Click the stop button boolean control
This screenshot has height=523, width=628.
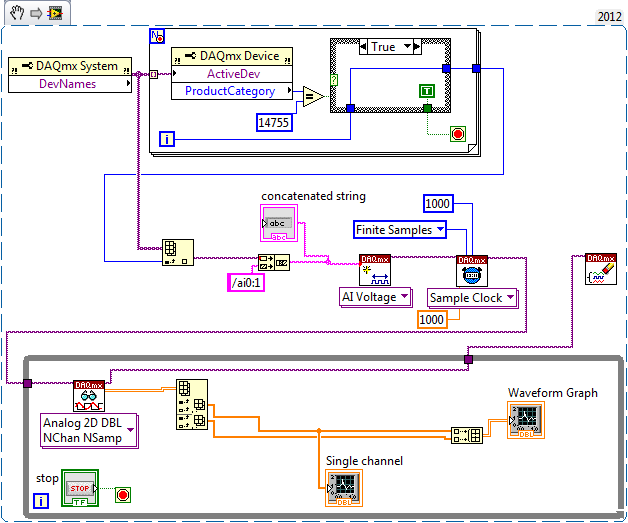[80, 488]
